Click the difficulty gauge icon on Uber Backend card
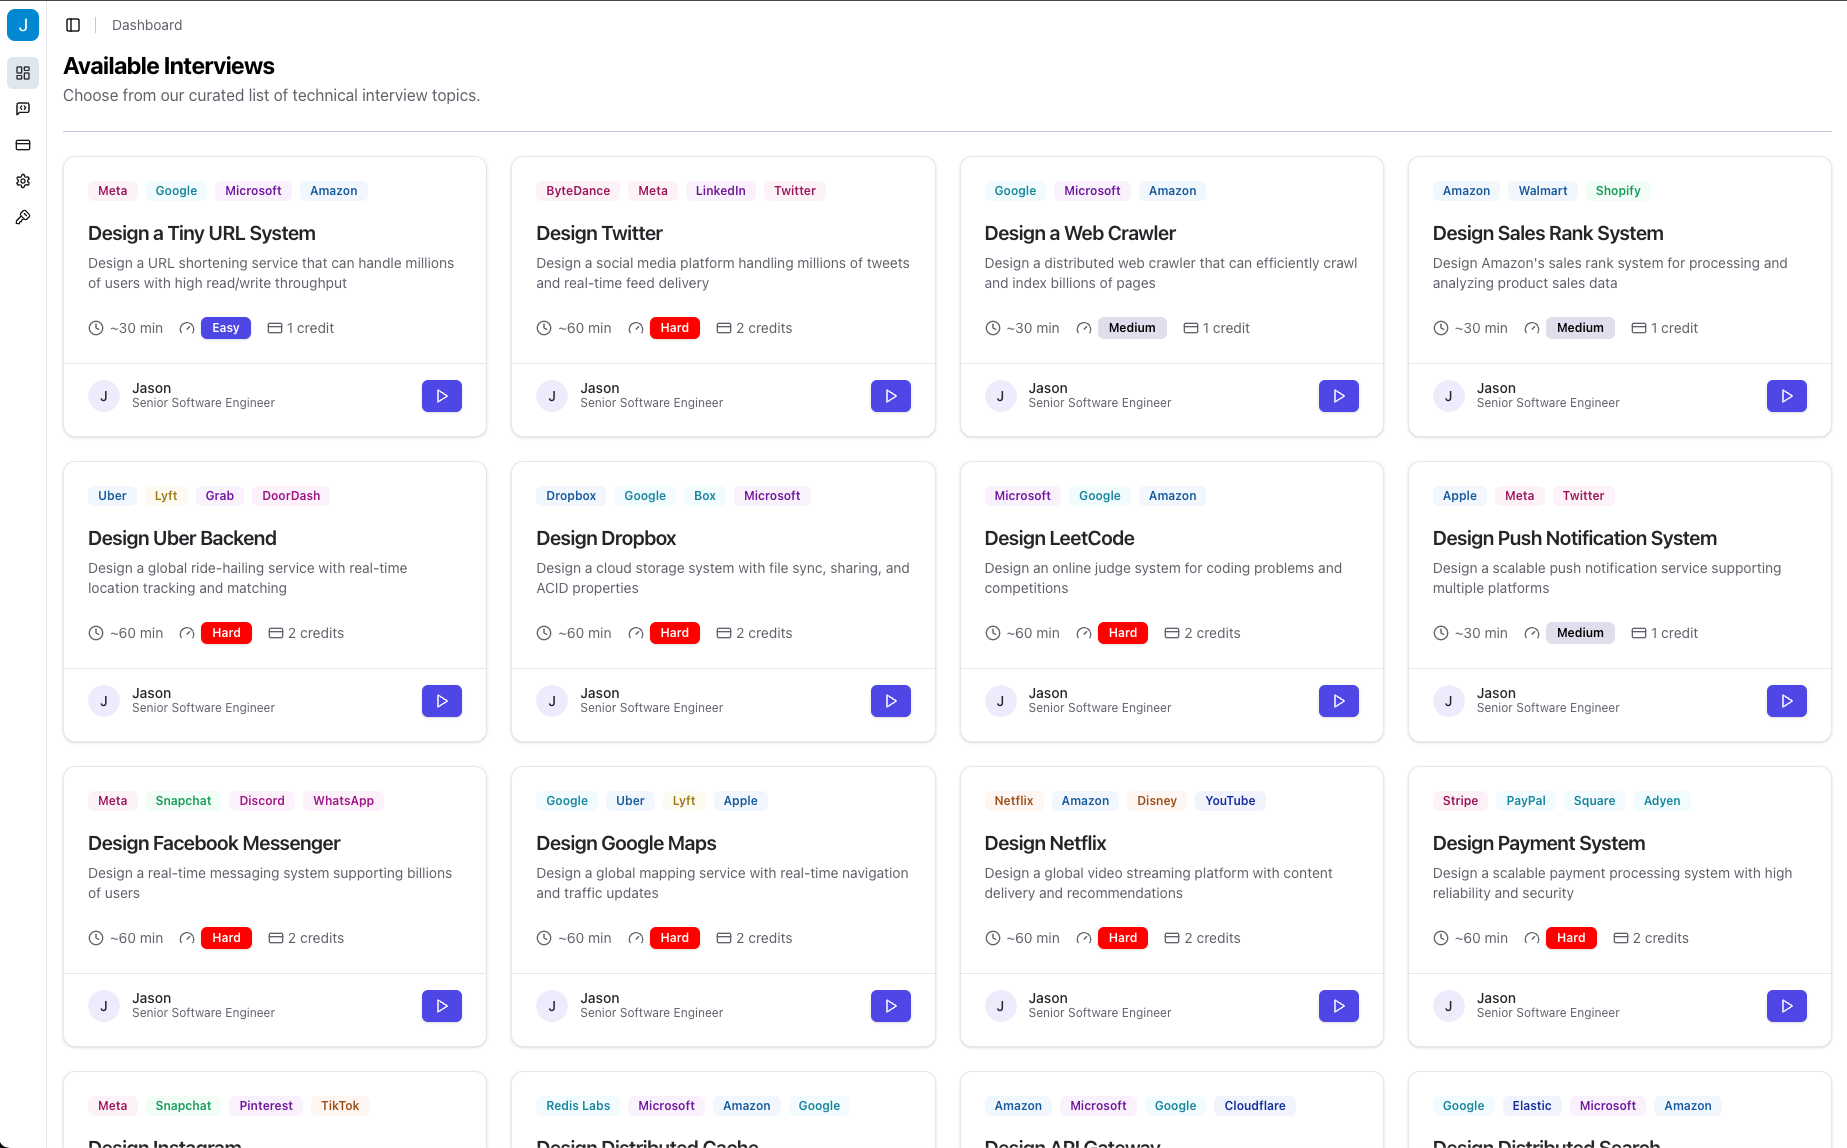This screenshot has width=1847, height=1148. point(187,633)
